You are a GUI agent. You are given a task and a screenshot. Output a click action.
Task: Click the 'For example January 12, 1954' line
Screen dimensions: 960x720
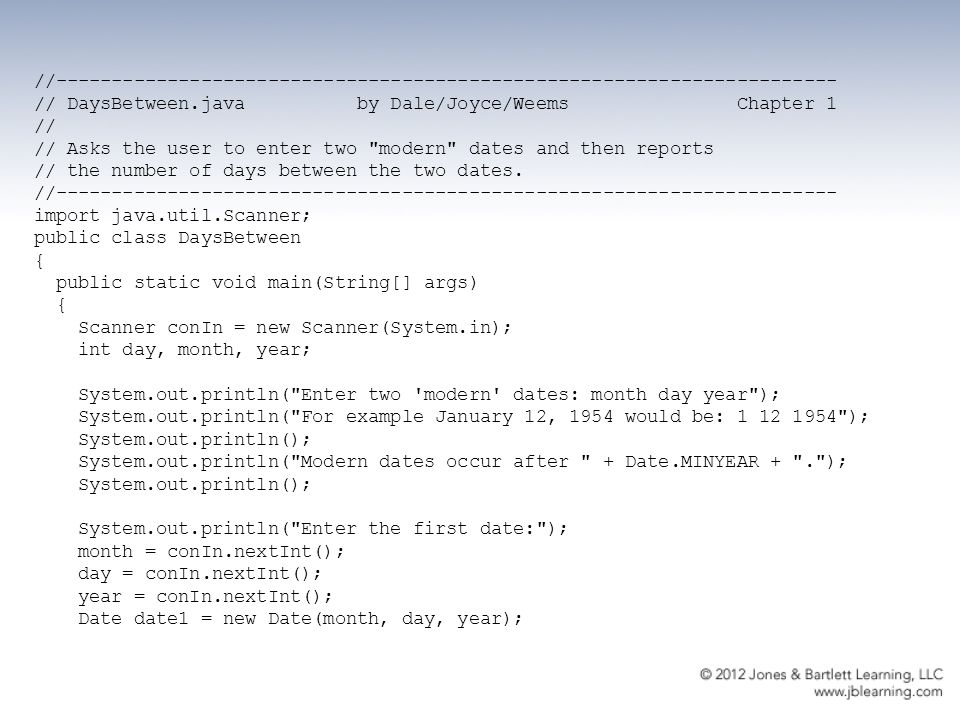(473, 417)
